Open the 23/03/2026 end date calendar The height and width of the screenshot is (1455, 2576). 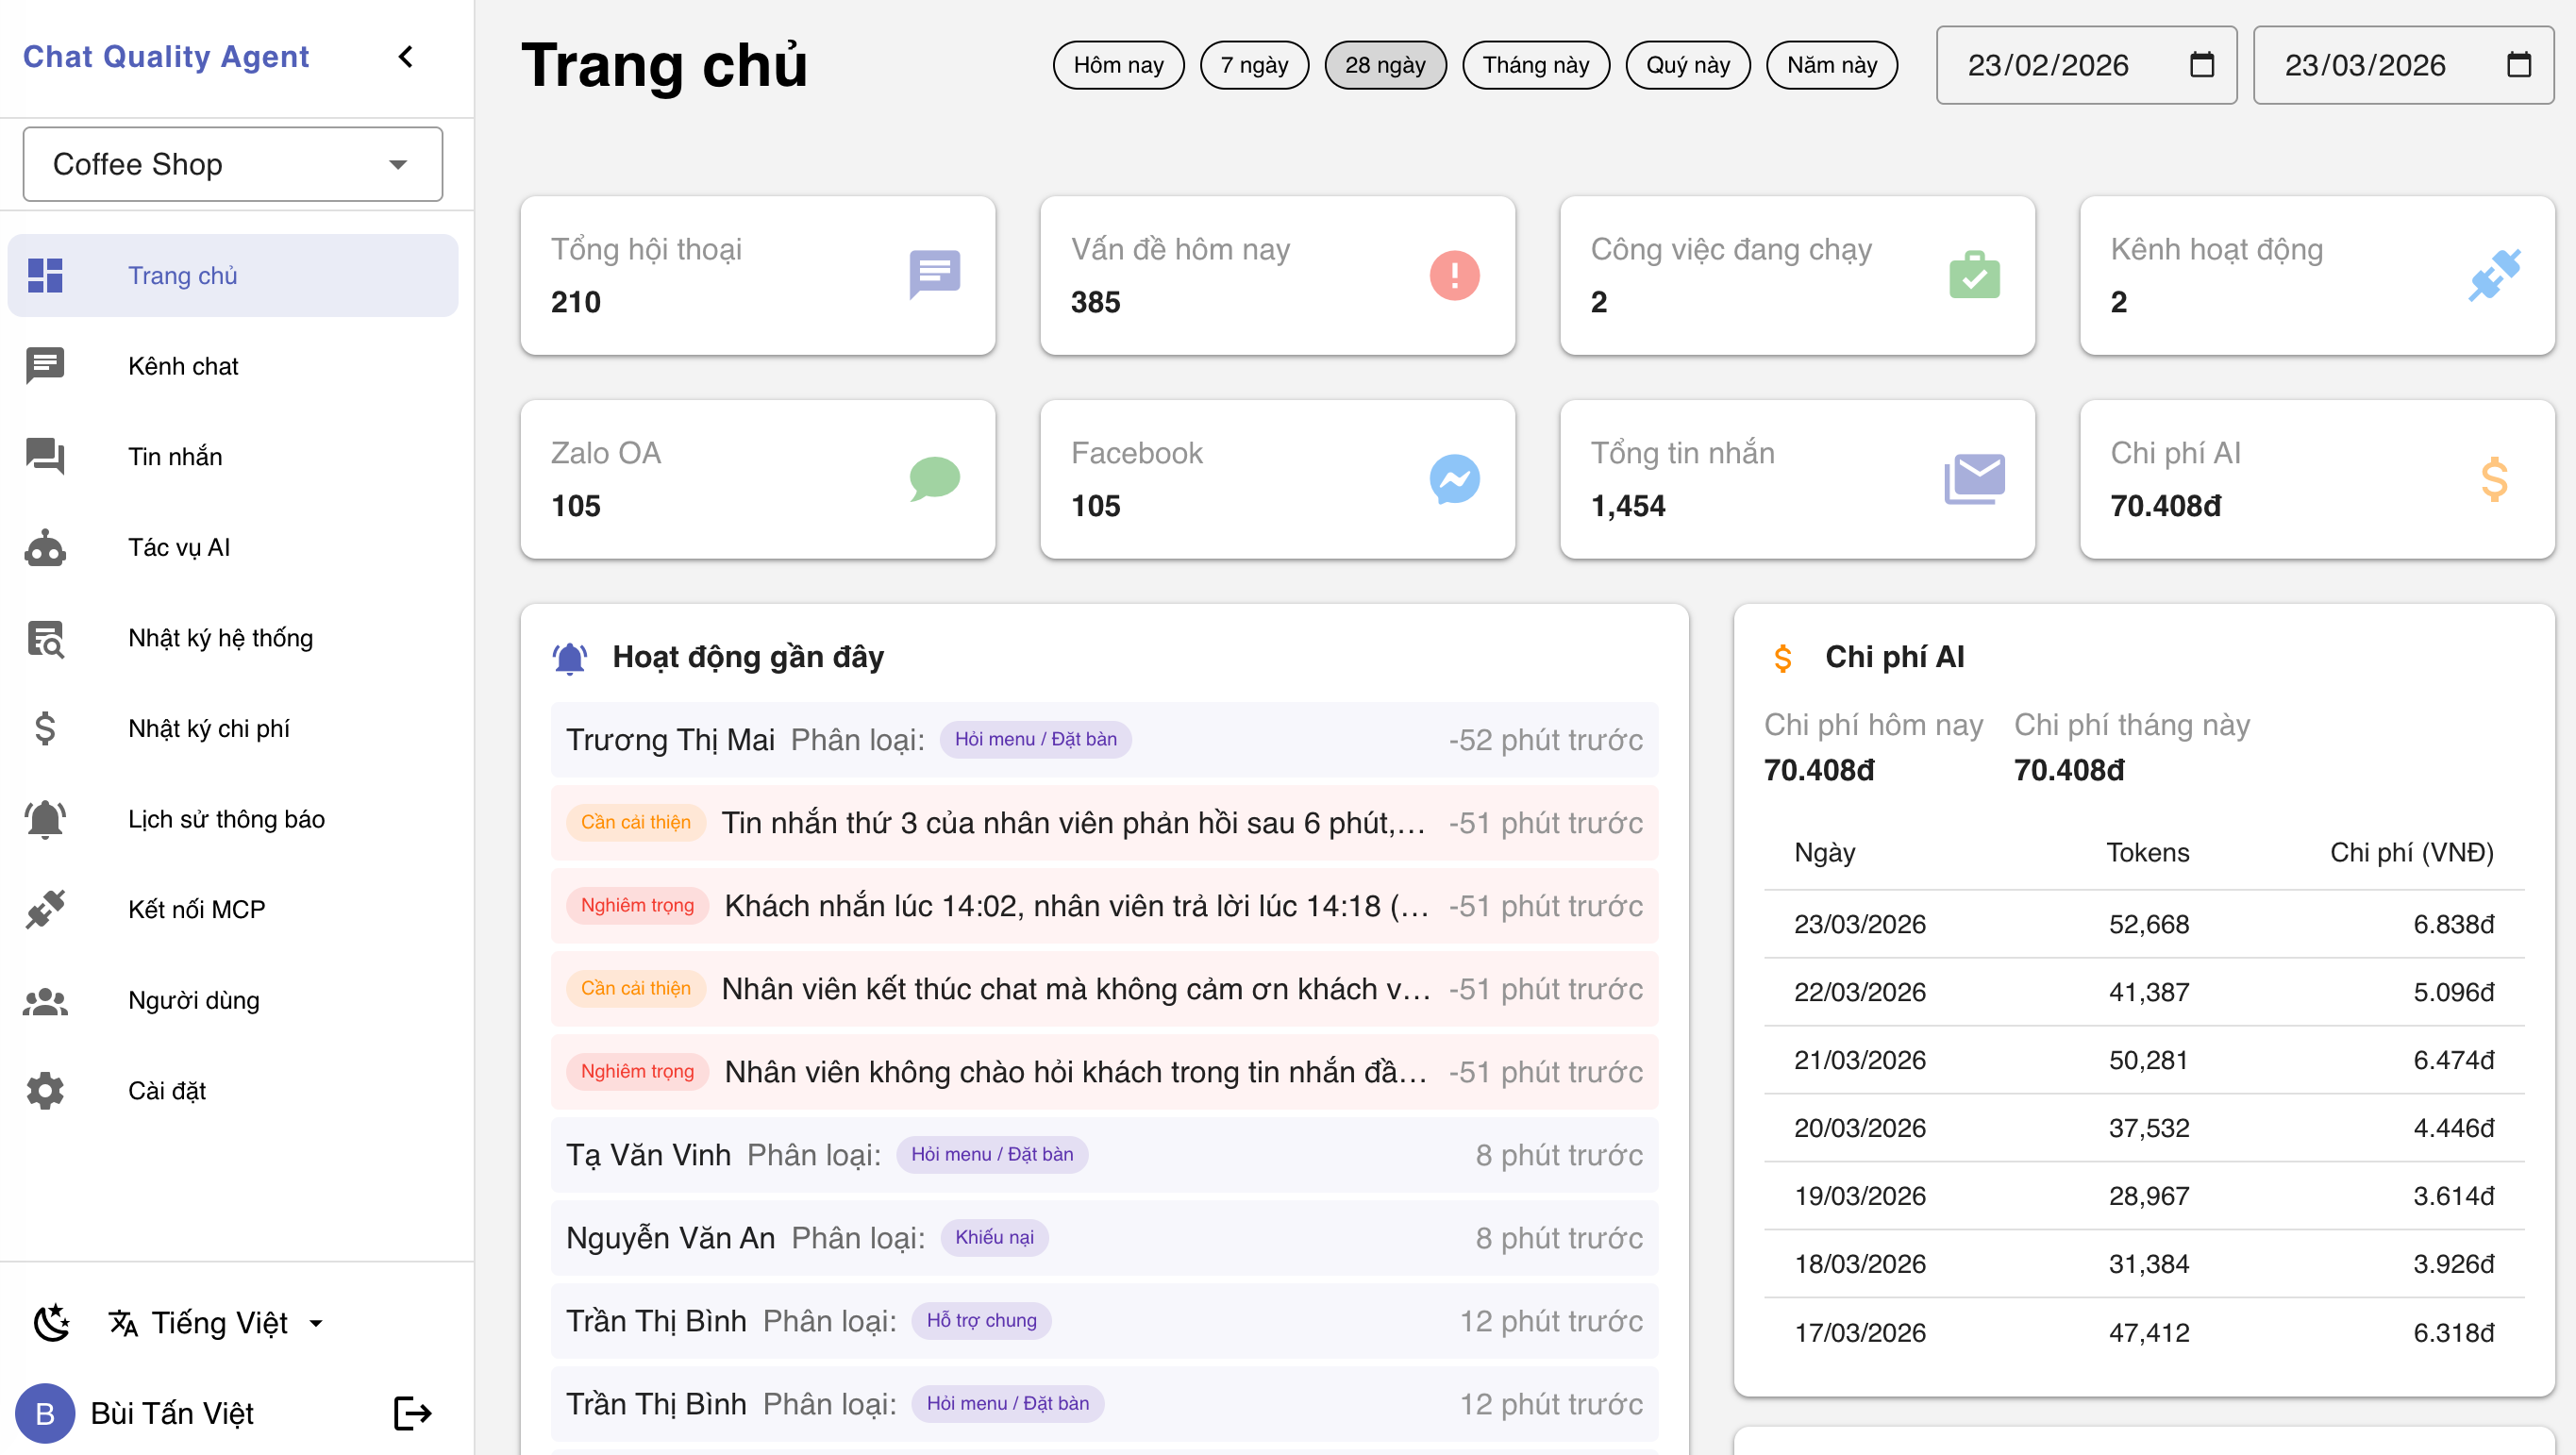click(x=2518, y=64)
